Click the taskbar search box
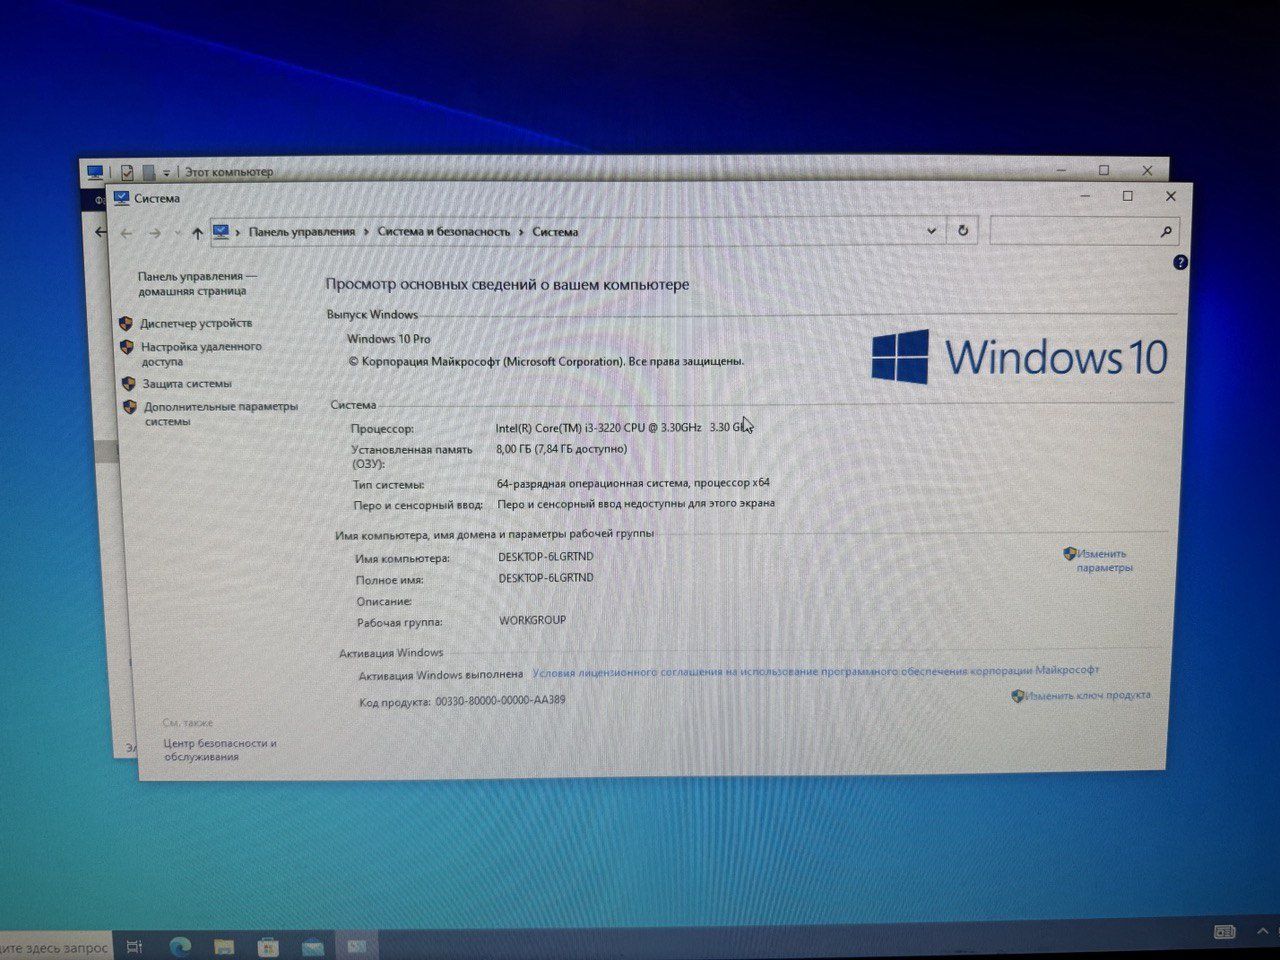 point(55,946)
